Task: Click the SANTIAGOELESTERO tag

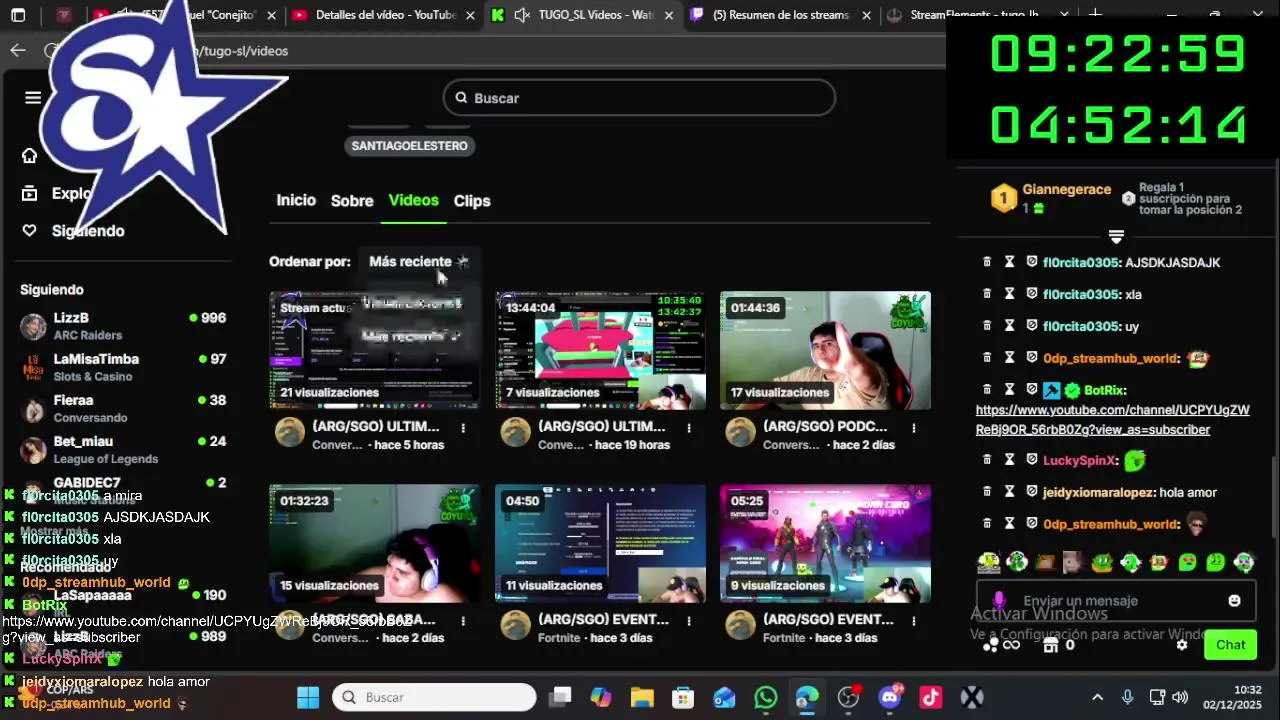Action: pos(409,145)
